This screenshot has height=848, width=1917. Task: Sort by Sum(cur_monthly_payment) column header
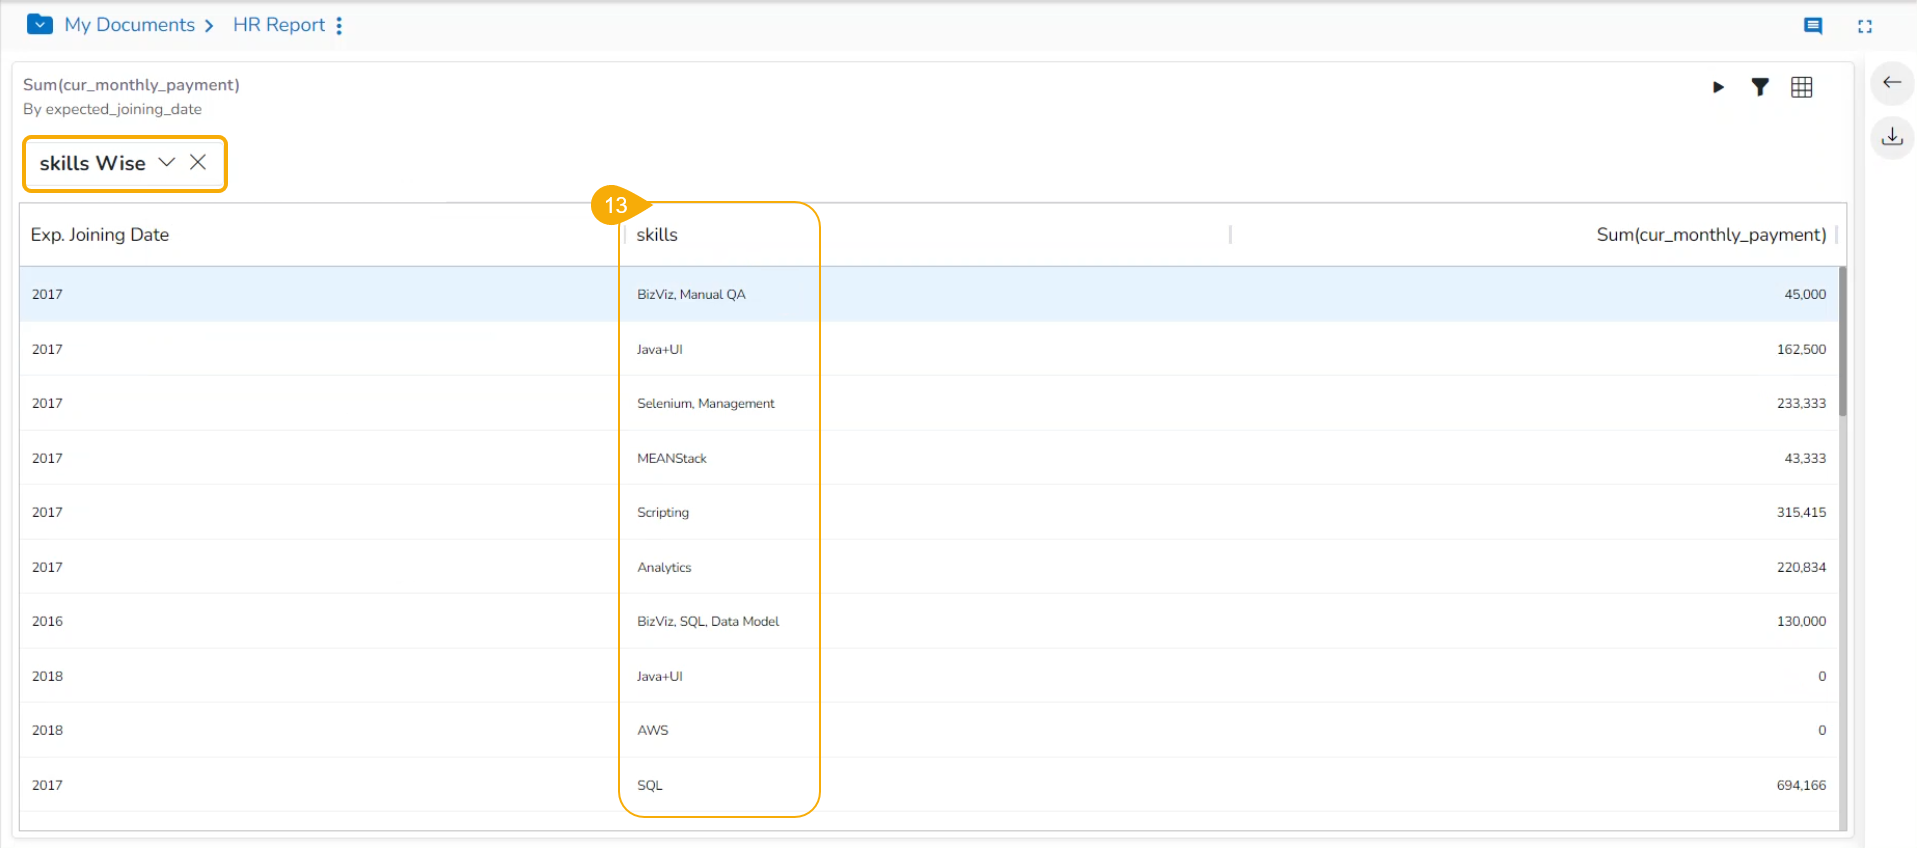1710,235
